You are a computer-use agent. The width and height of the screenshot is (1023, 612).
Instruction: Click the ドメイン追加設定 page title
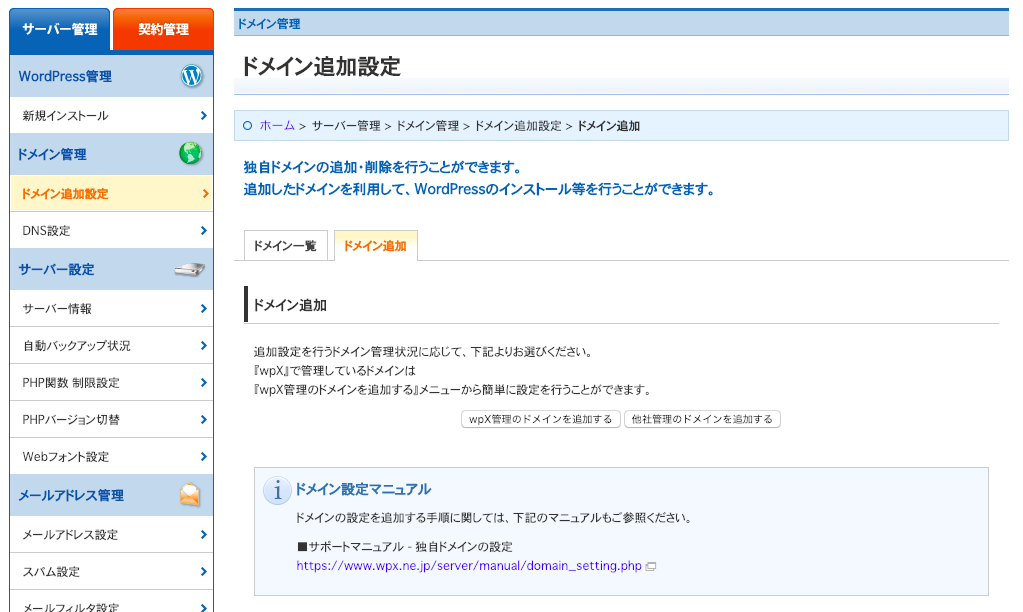point(320,67)
